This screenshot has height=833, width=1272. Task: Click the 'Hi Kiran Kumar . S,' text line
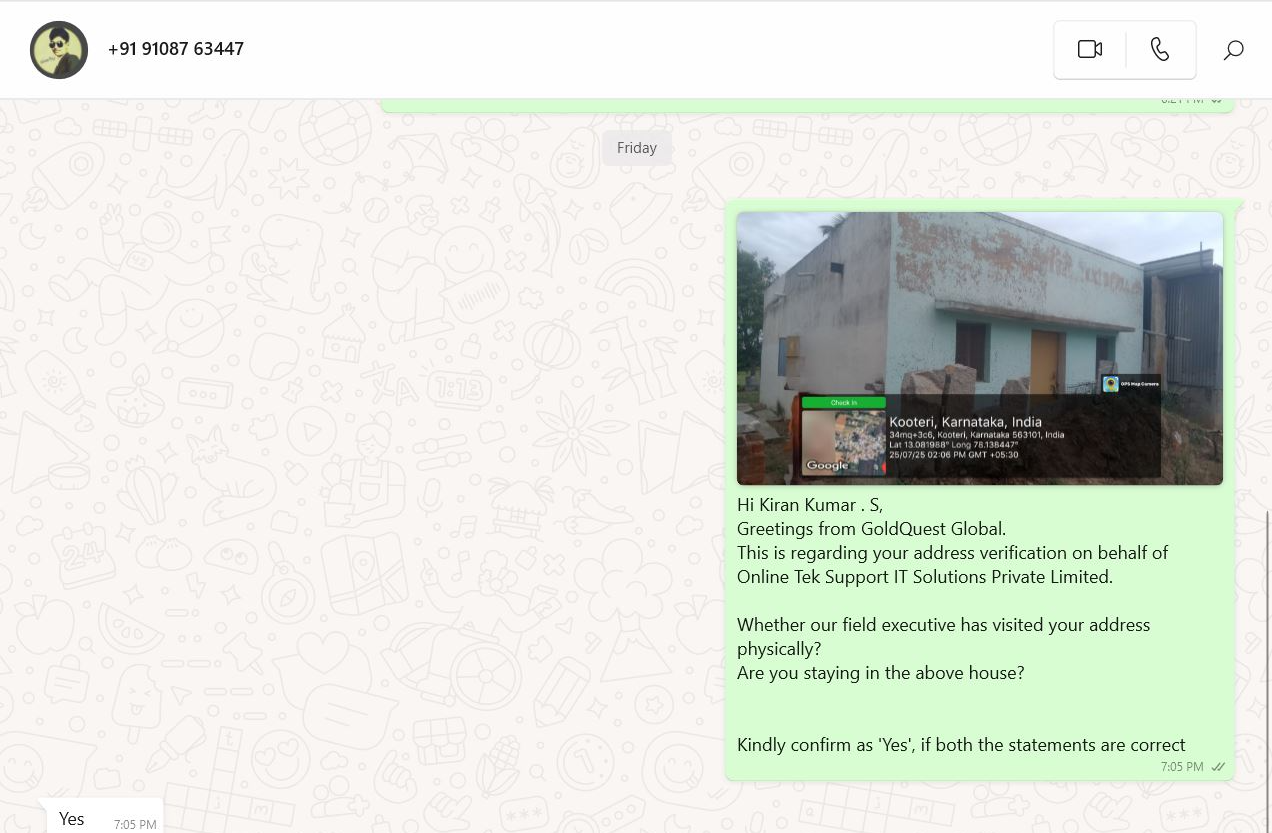click(x=810, y=505)
